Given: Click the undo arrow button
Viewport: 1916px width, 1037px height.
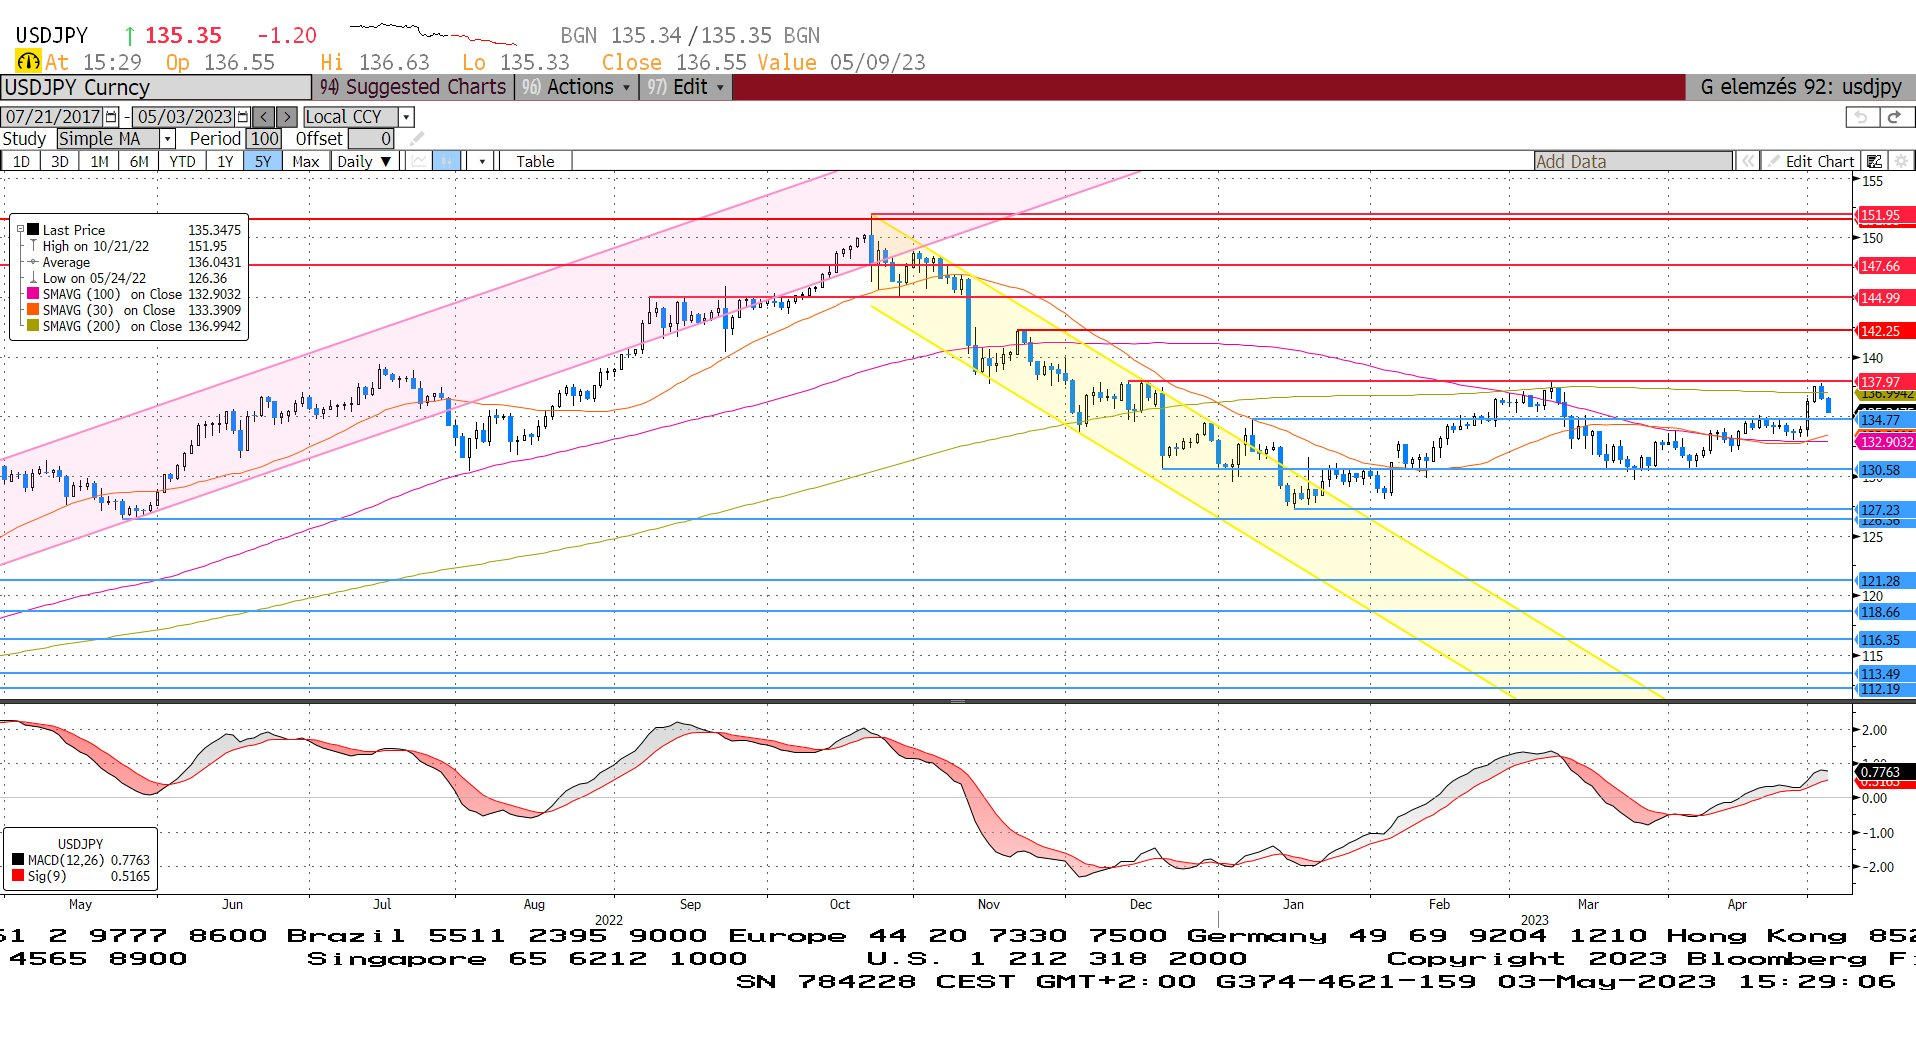Looking at the screenshot, I should tap(1861, 117).
